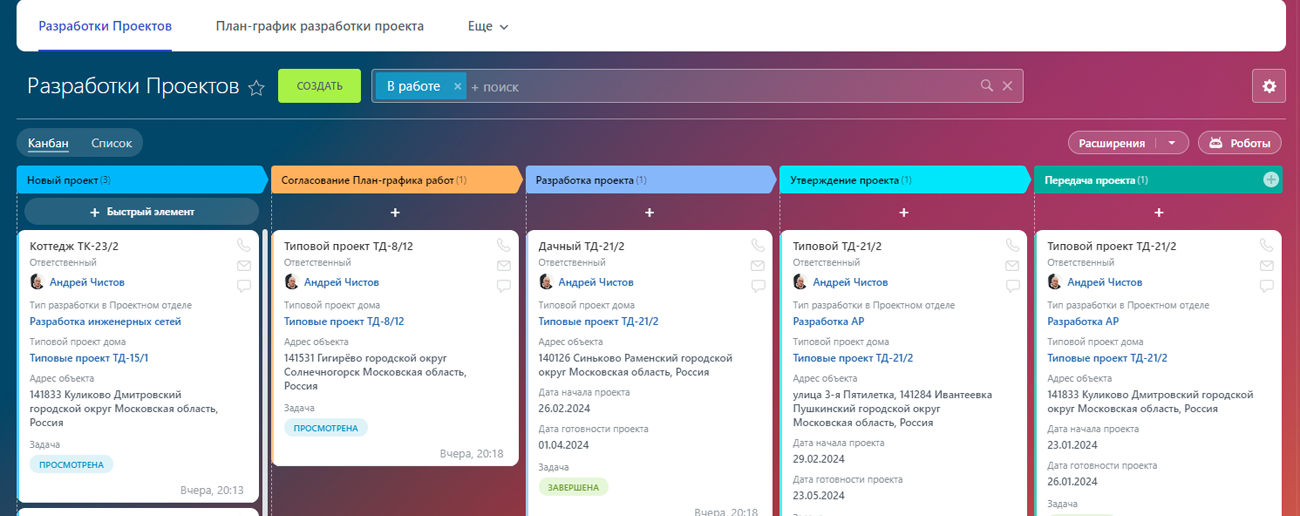Screen dimensions: 1300x516
Task: Click the magnifier search icon in filter bar
Action: 986,86
